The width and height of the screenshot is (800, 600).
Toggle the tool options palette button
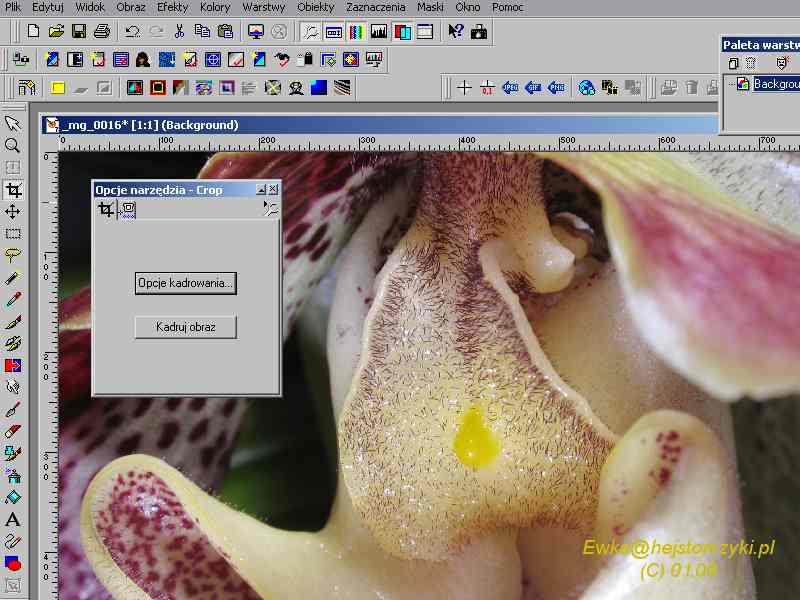pyautogui.click(x=334, y=32)
